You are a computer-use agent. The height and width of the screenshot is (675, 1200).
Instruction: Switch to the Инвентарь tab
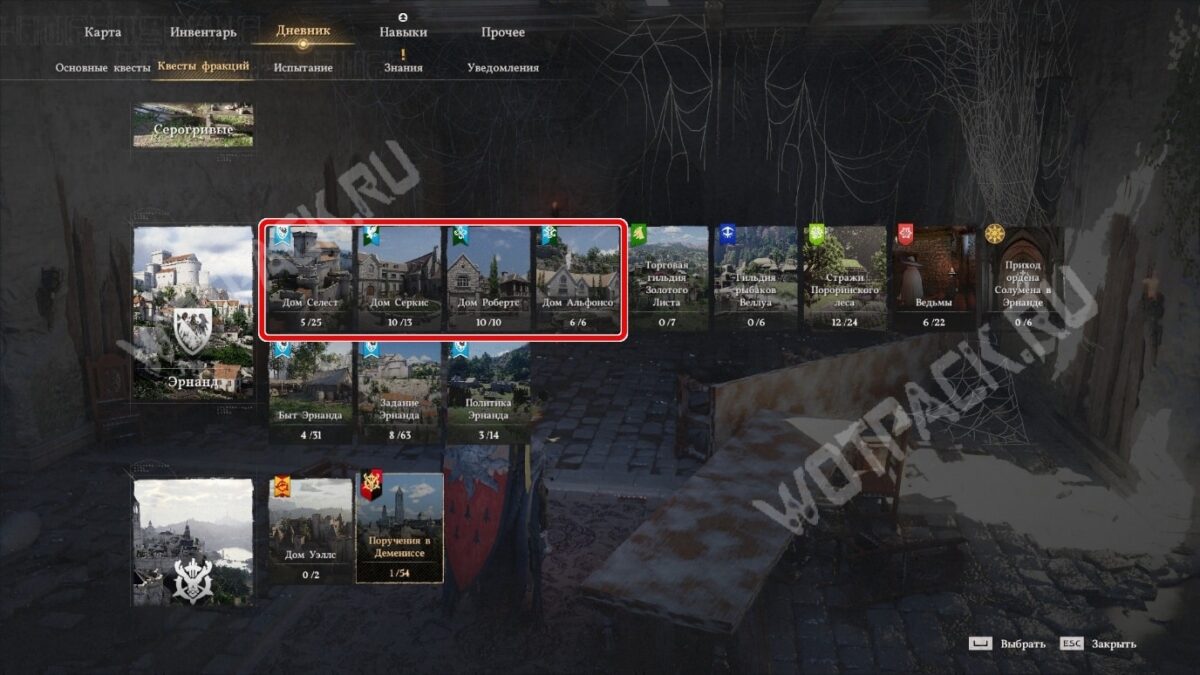click(x=203, y=32)
